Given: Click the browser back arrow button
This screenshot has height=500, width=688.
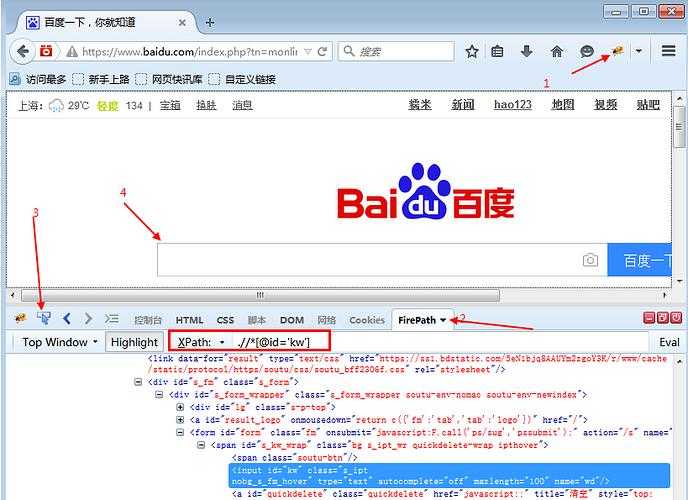Looking at the screenshot, I should 22,51.
